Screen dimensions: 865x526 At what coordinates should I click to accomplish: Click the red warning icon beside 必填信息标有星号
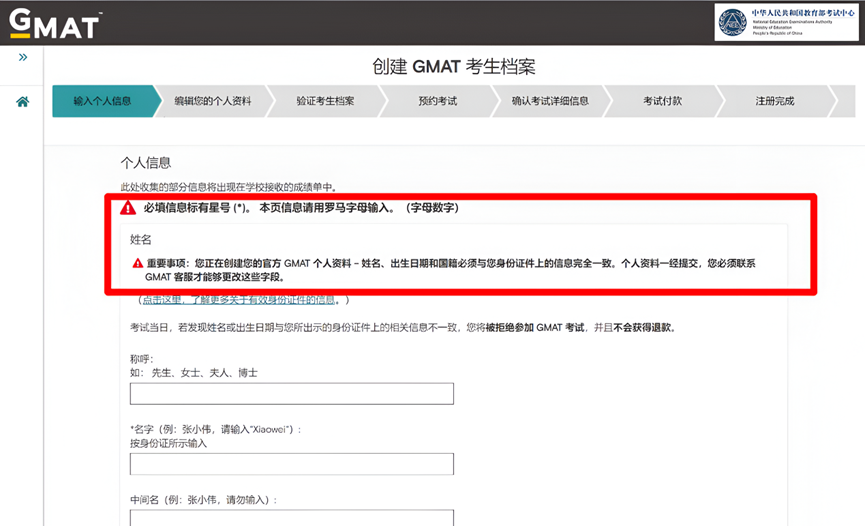click(128, 208)
